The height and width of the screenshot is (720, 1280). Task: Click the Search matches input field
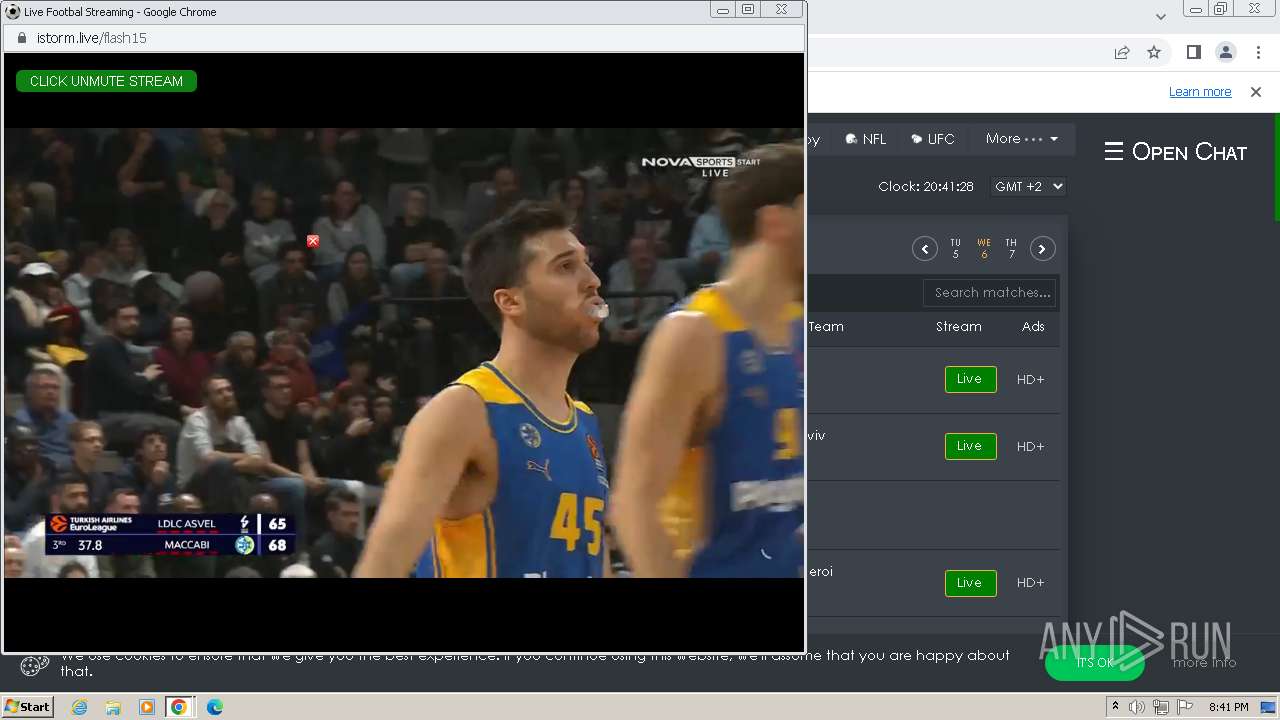pos(990,293)
